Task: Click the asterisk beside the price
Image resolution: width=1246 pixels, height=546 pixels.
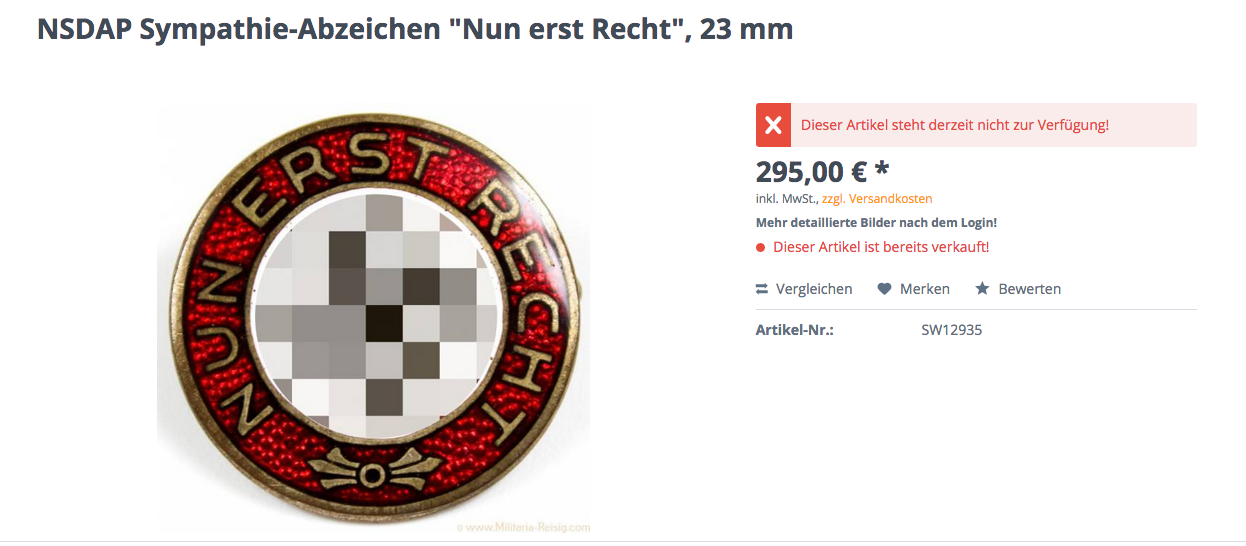Action: 882,168
